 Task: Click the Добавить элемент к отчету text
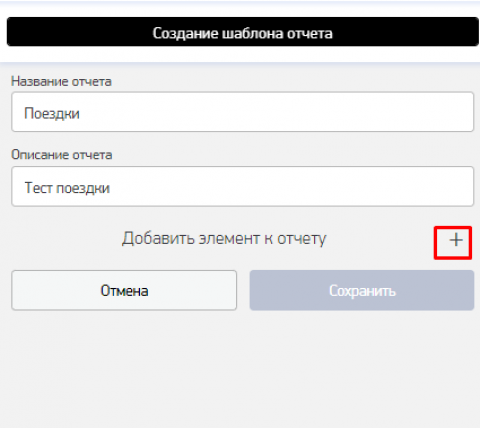[x=224, y=239]
